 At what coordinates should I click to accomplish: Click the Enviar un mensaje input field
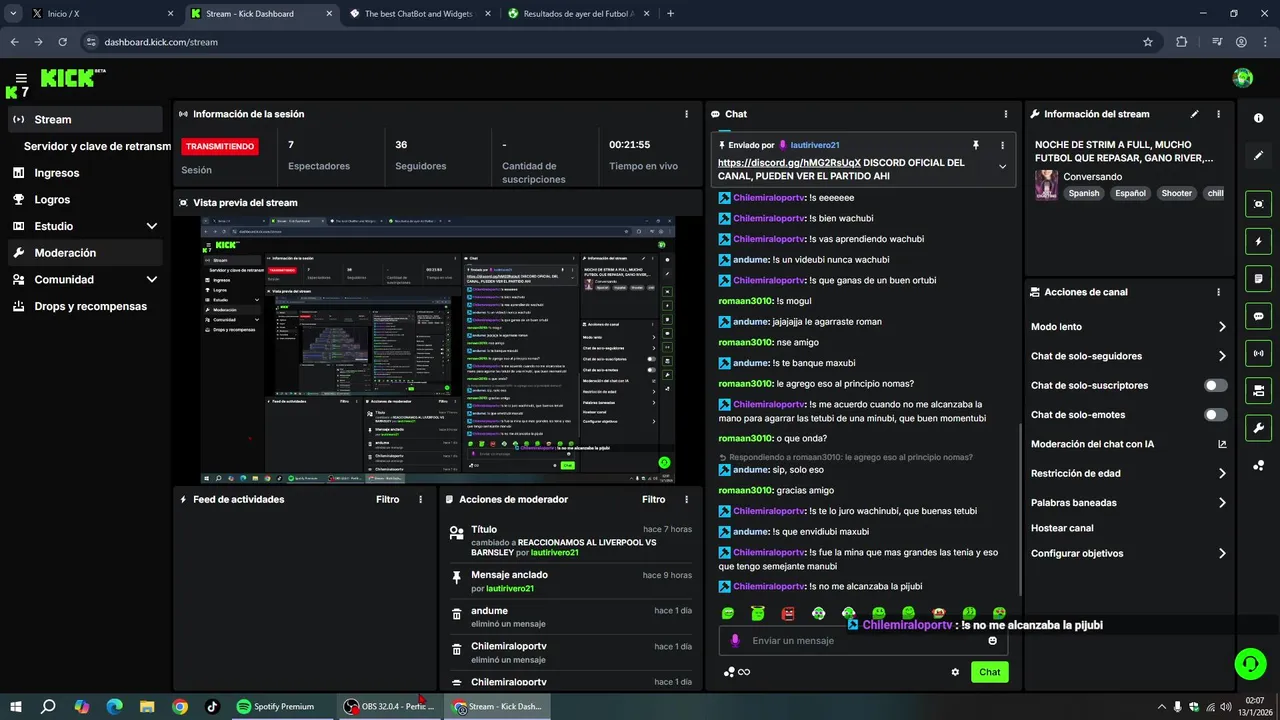point(862,641)
